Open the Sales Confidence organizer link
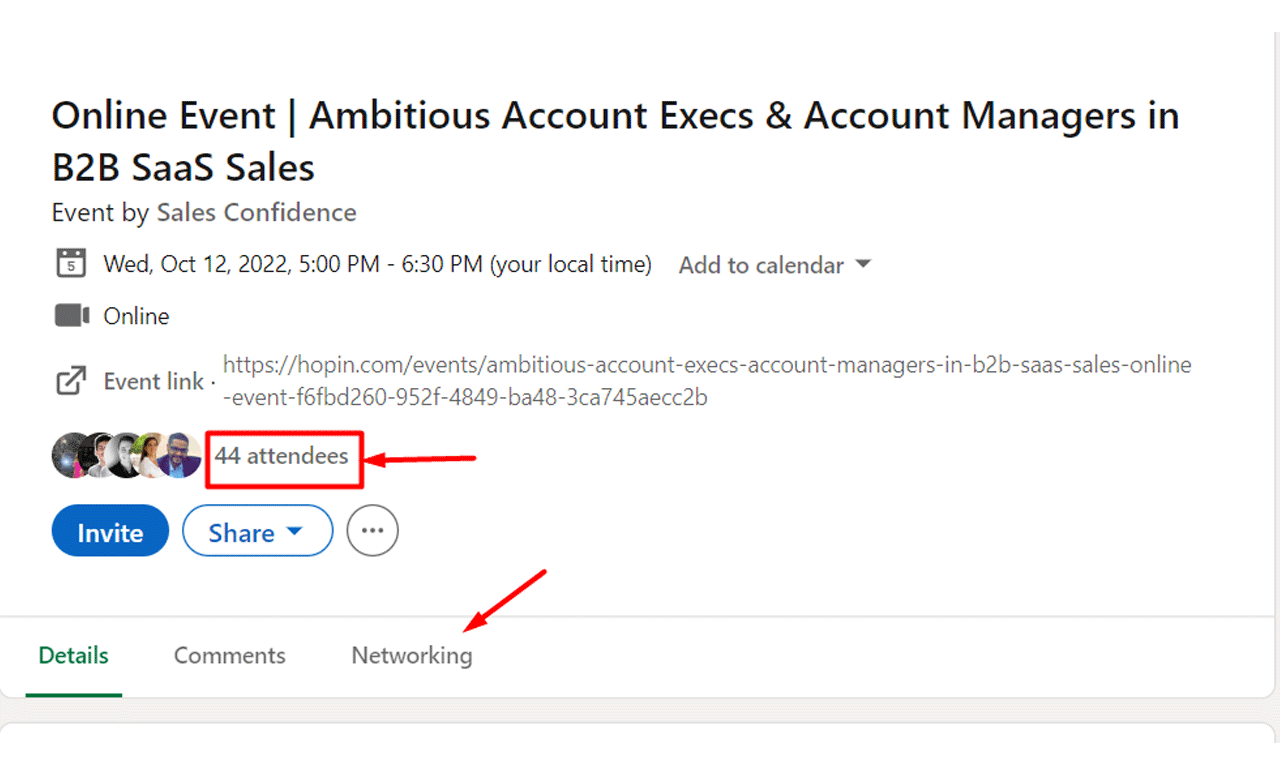The height and width of the screenshot is (775, 1280). [256, 213]
